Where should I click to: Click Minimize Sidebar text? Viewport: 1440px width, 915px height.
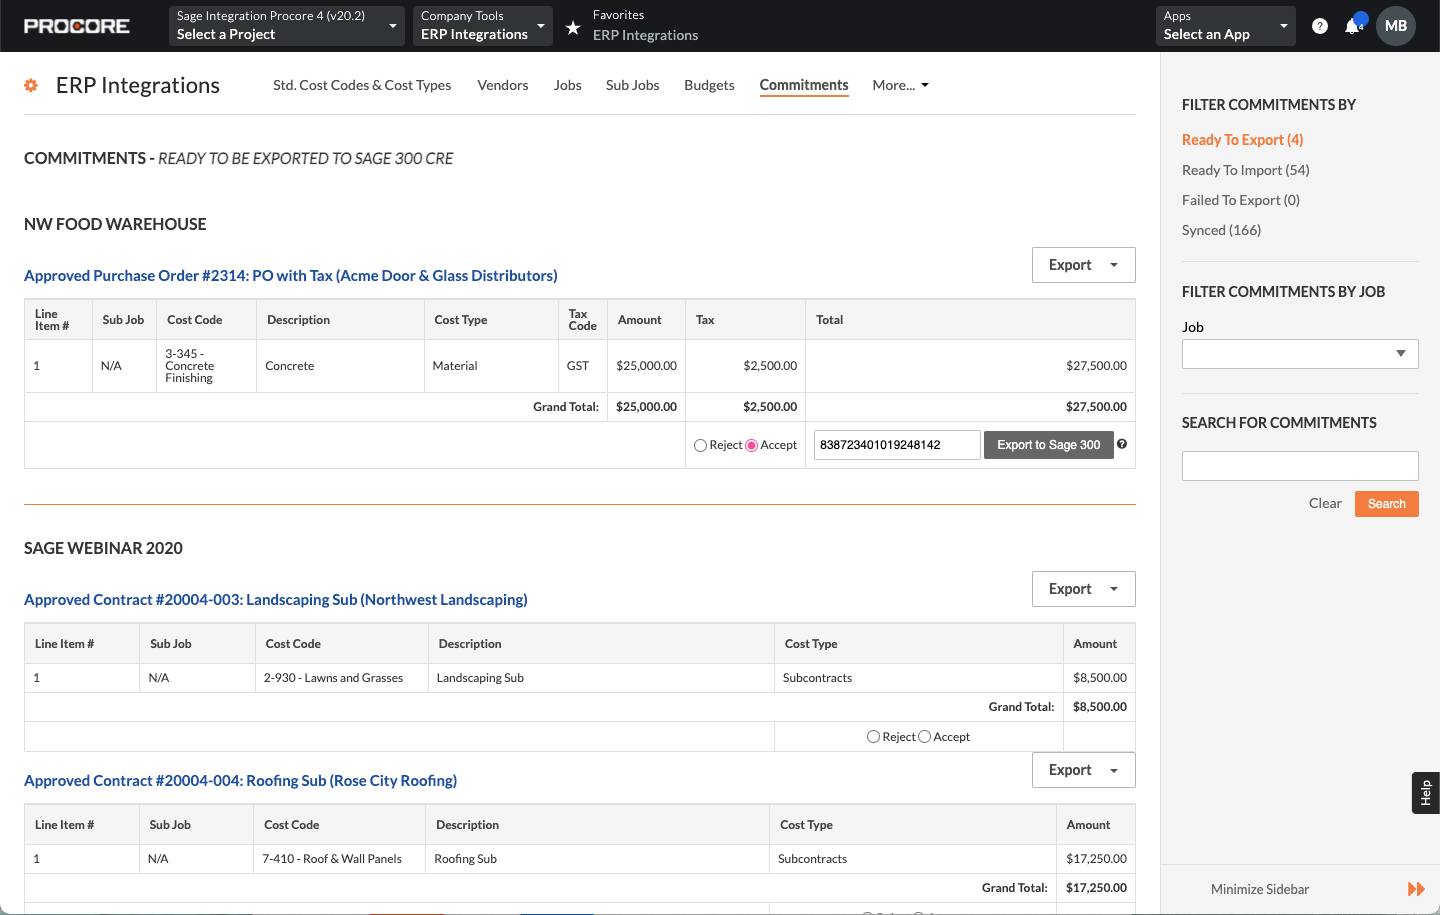pyautogui.click(x=1260, y=889)
